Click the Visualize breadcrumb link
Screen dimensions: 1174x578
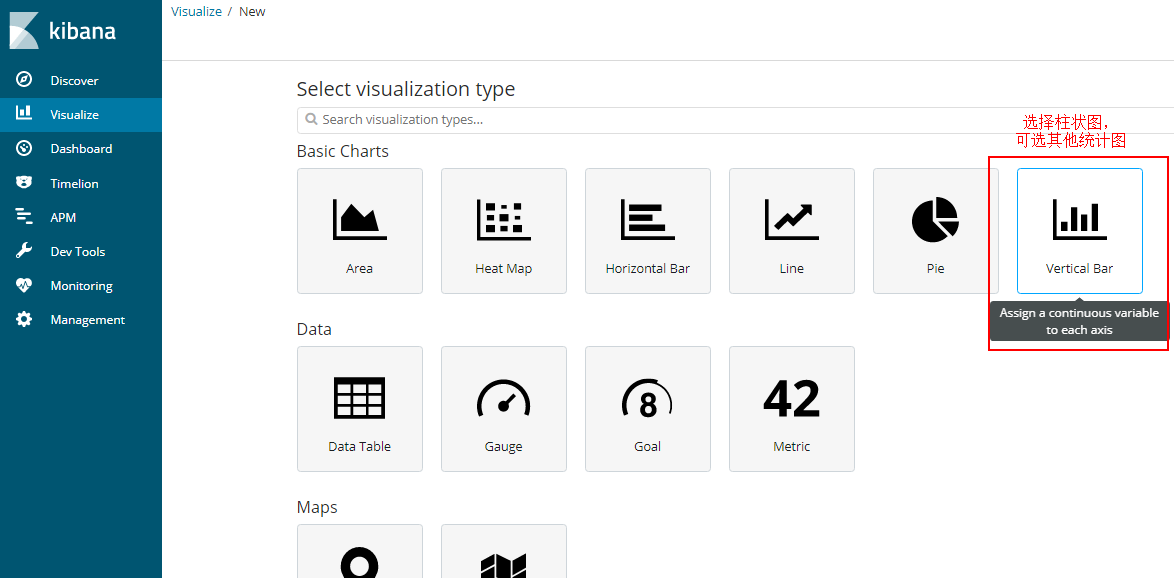click(x=195, y=11)
